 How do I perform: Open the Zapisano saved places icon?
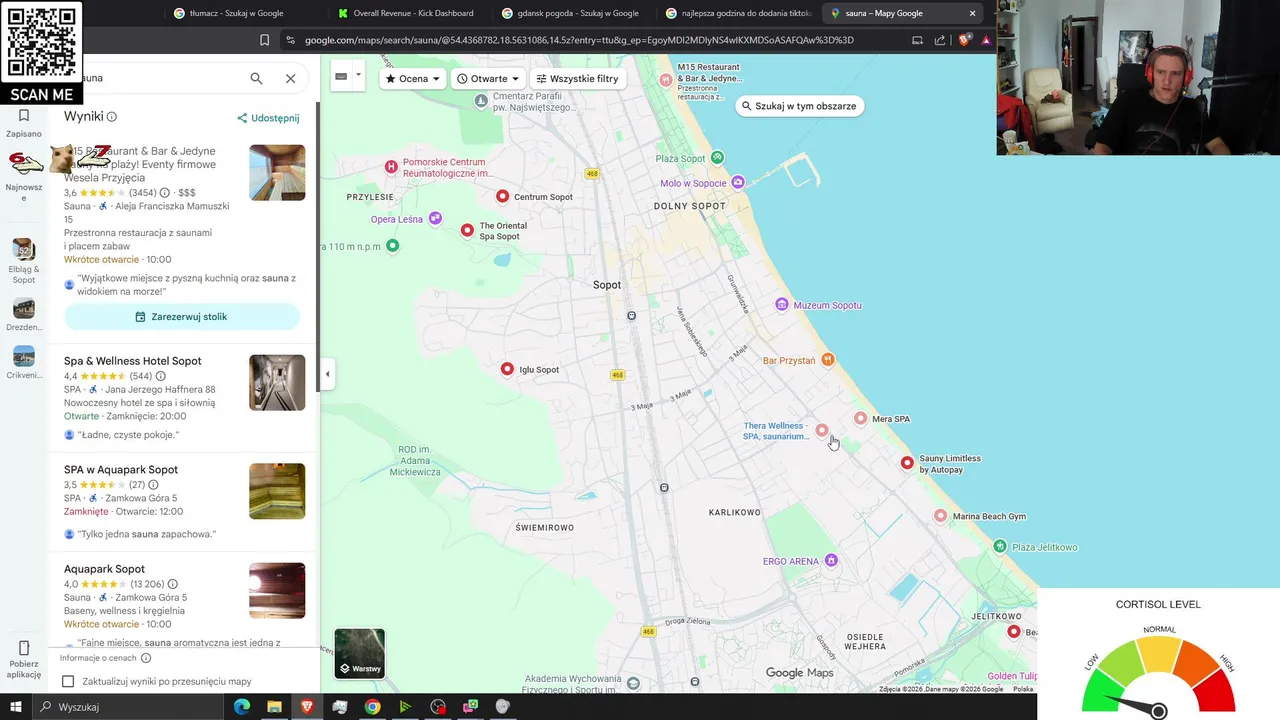tap(24, 116)
